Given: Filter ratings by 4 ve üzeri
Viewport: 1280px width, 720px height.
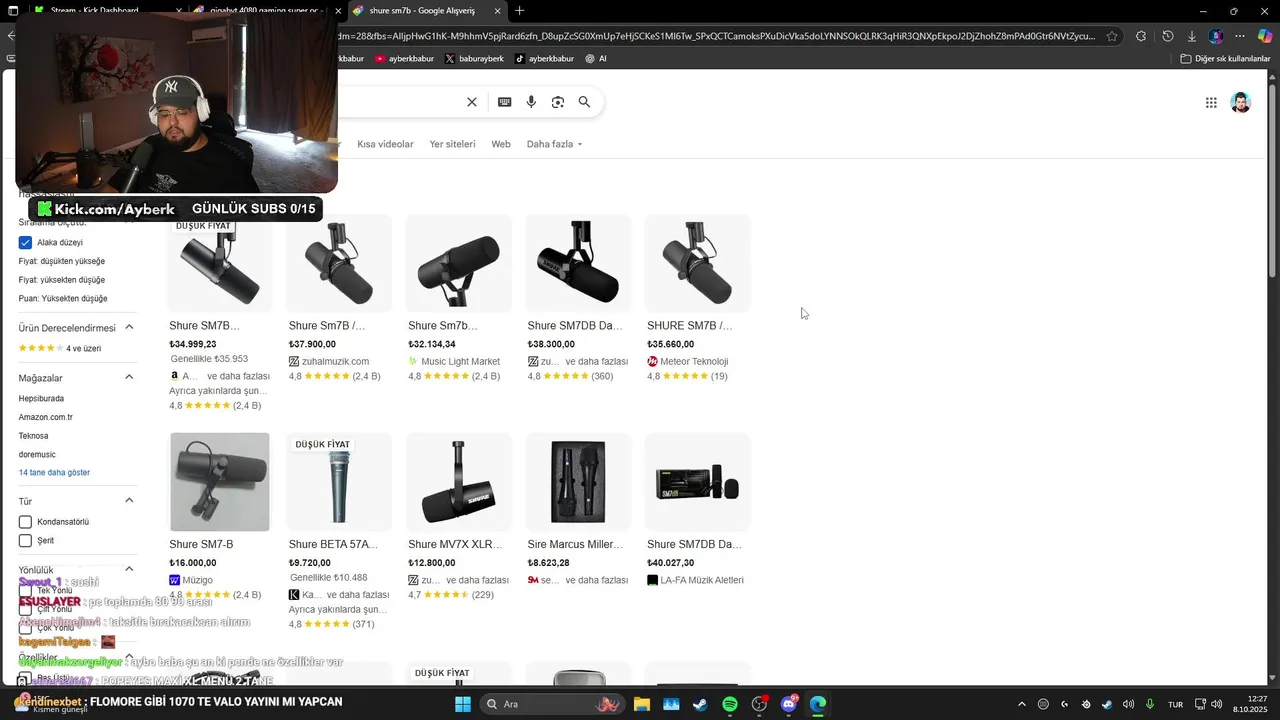Looking at the screenshot, I should coord(60,348).
